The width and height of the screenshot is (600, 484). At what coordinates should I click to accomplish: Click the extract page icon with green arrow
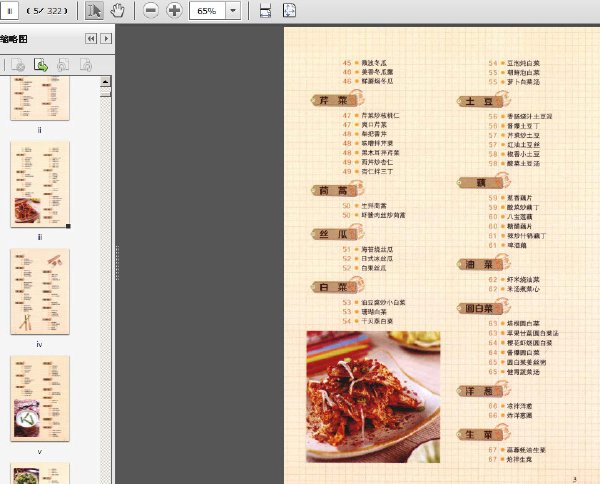tap(41, 65)
